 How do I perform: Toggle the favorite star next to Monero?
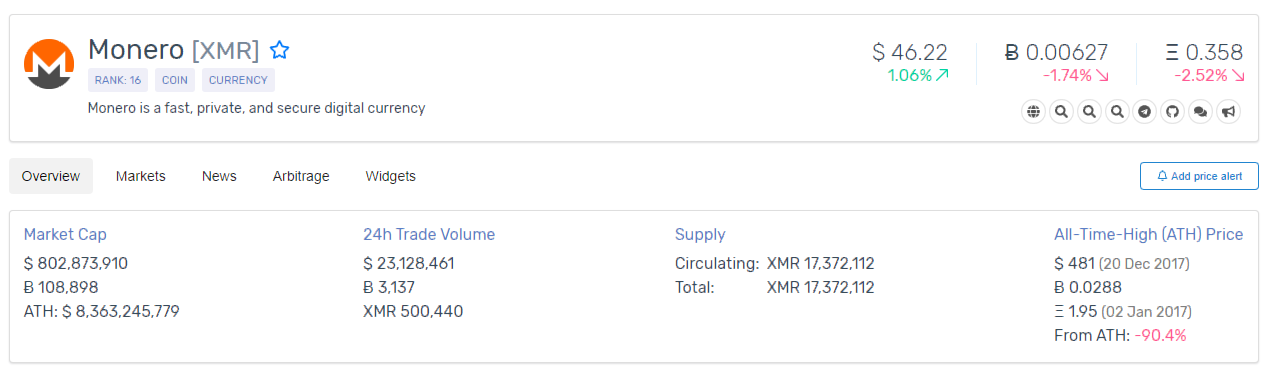(x=280, y=50)
